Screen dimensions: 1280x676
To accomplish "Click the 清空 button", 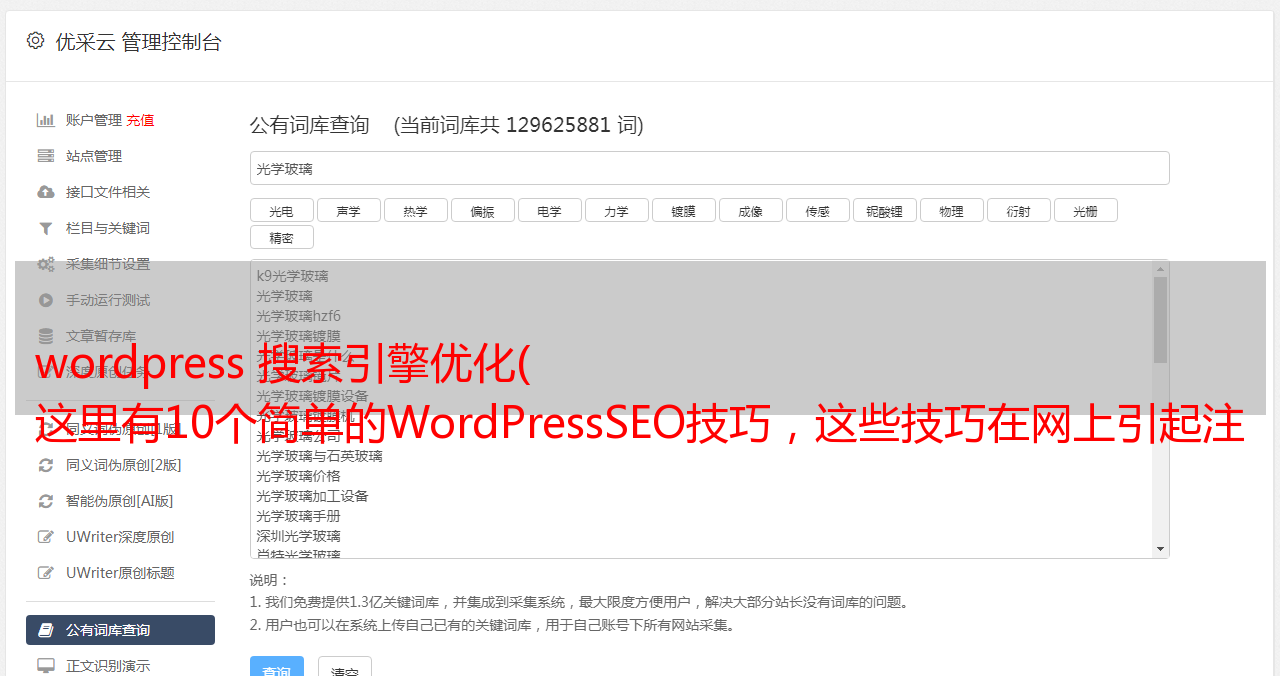I will (345, 667).
